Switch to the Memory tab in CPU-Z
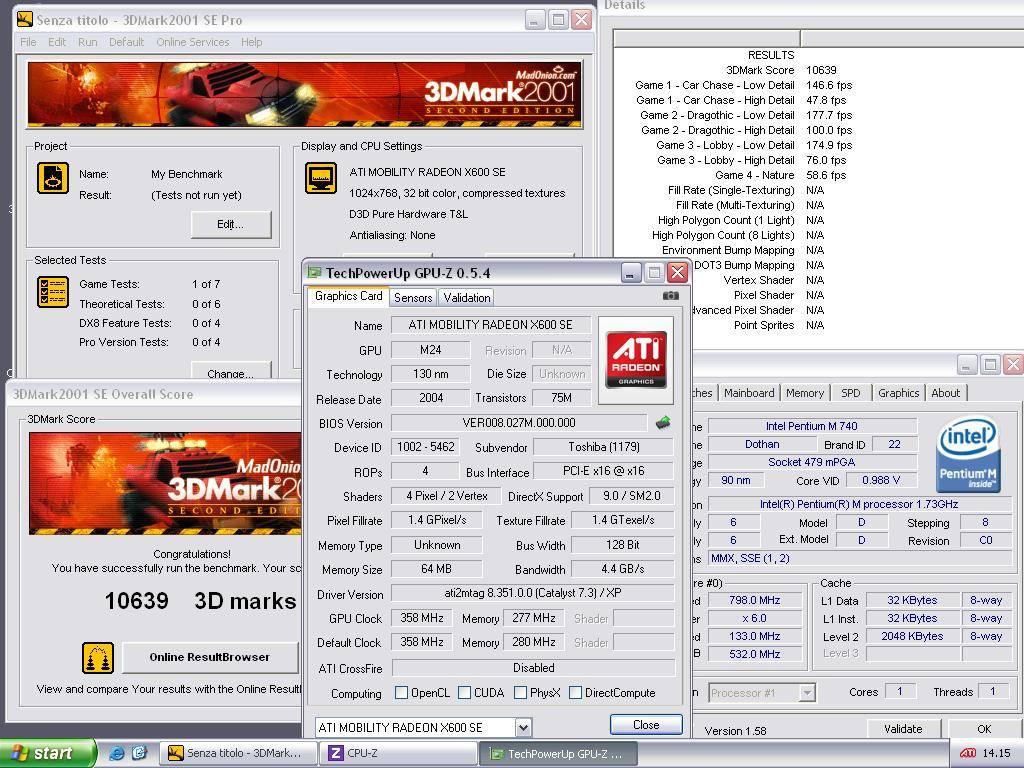The height and width of the screenshot is (768, 1024). click(805, 392)
